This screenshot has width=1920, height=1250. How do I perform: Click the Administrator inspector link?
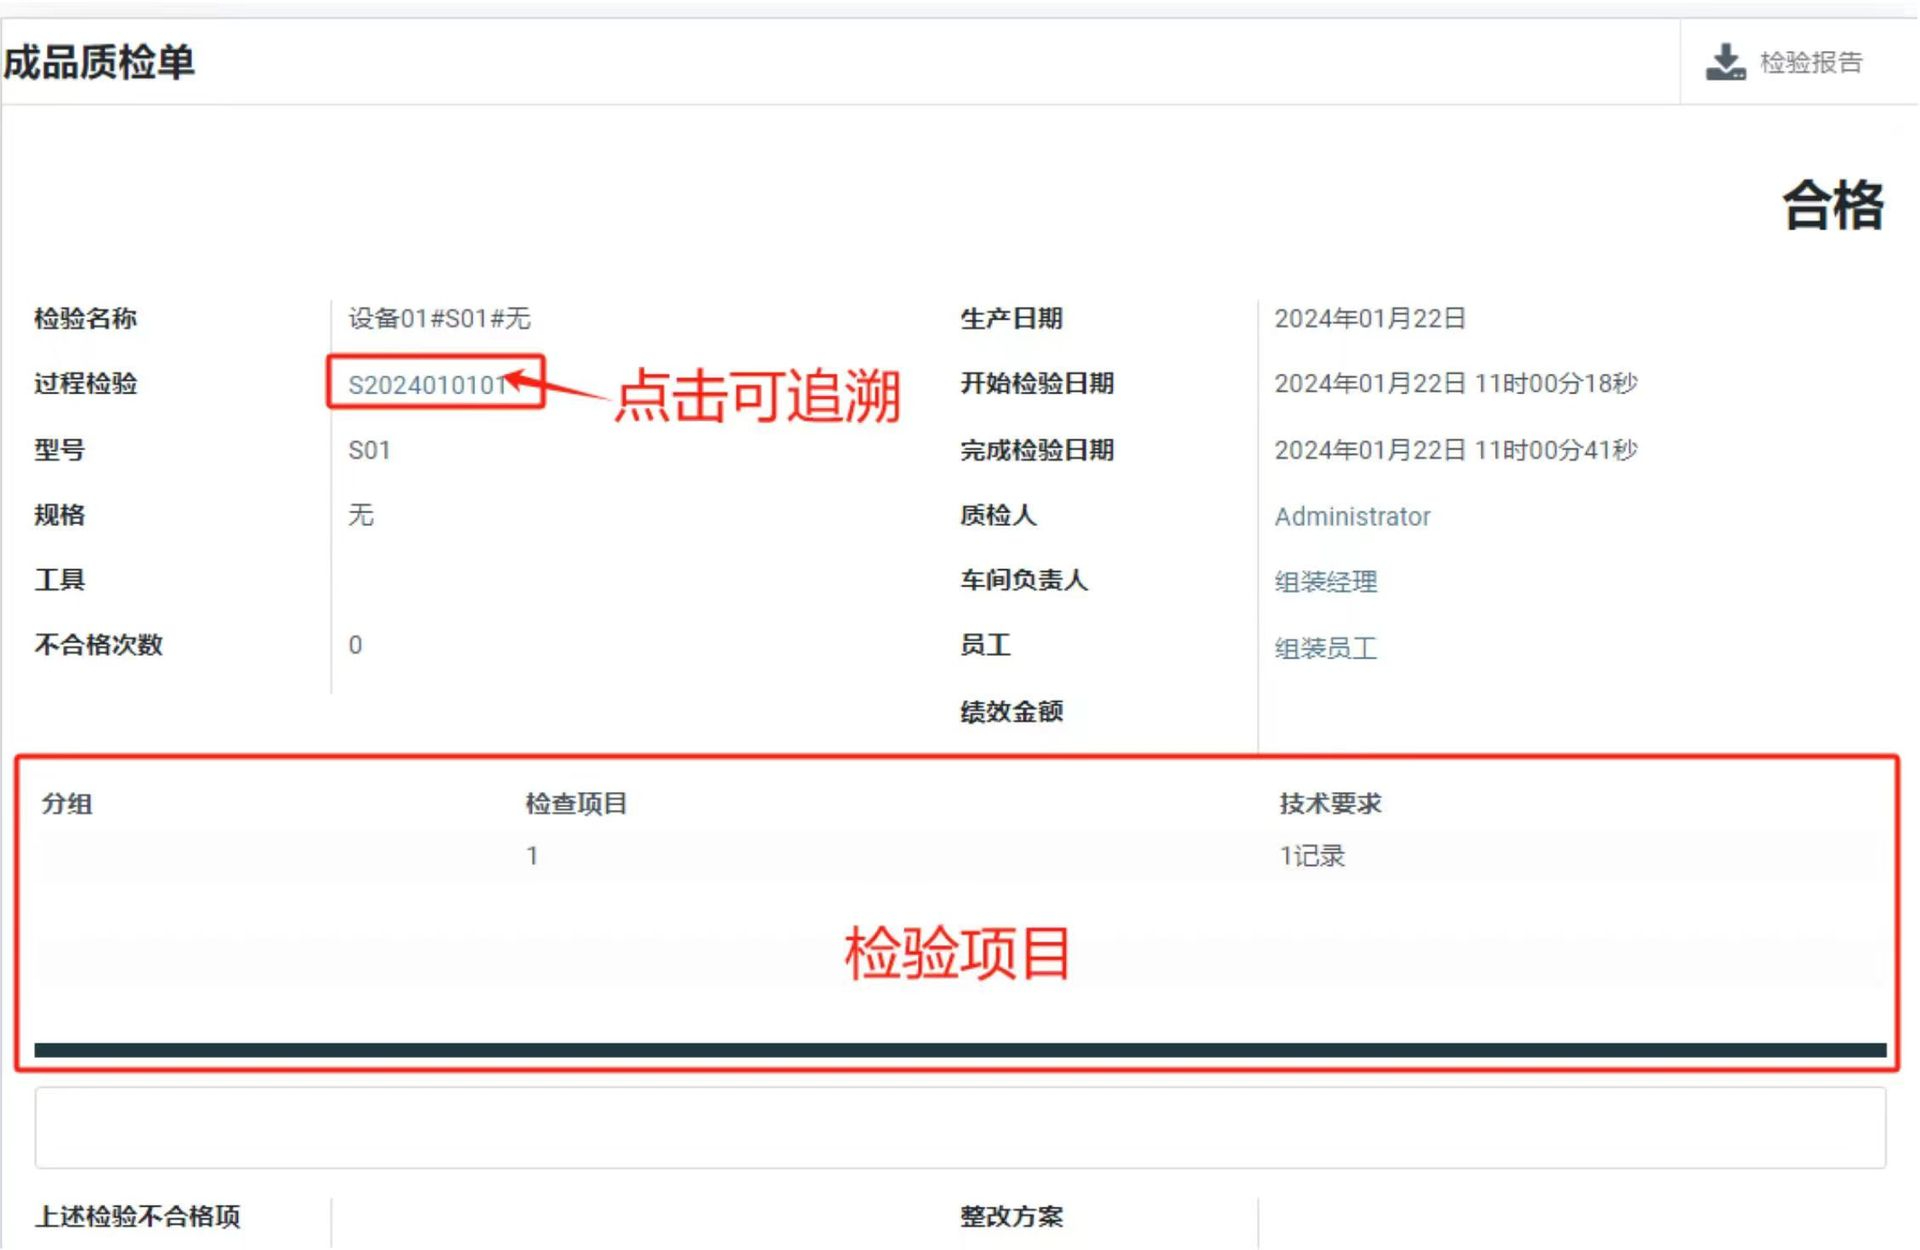pyautogui.click(x=1352, y=517)
